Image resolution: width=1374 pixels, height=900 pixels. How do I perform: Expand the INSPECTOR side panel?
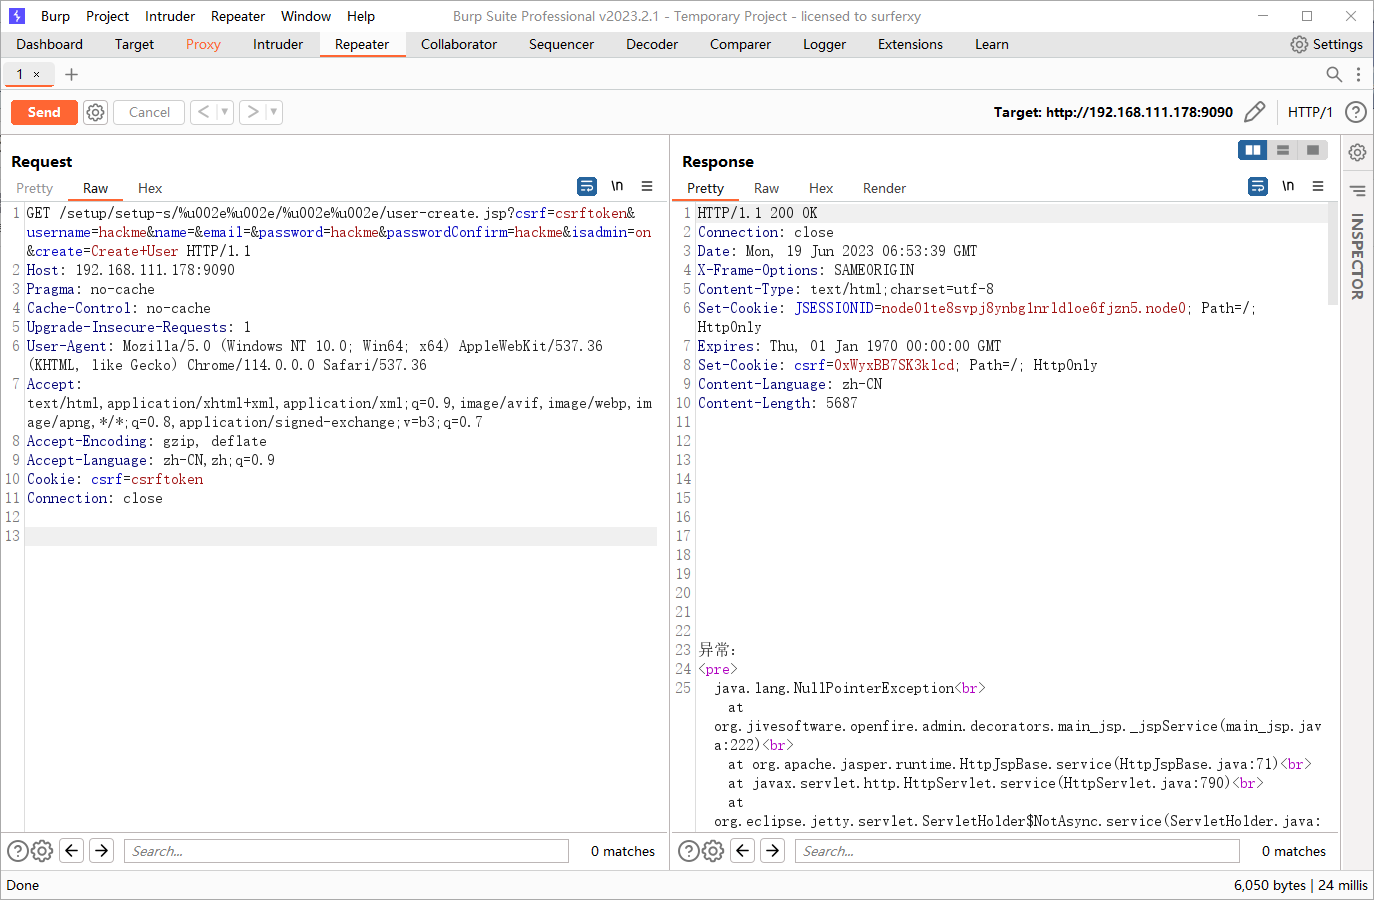click(x=1357, y=257)
